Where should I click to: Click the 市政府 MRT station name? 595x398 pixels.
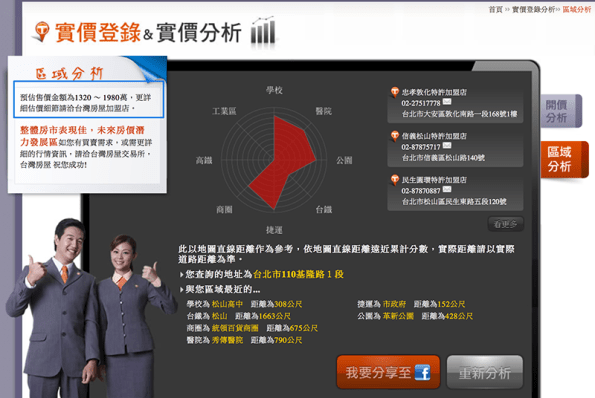[x=394, y=304]
